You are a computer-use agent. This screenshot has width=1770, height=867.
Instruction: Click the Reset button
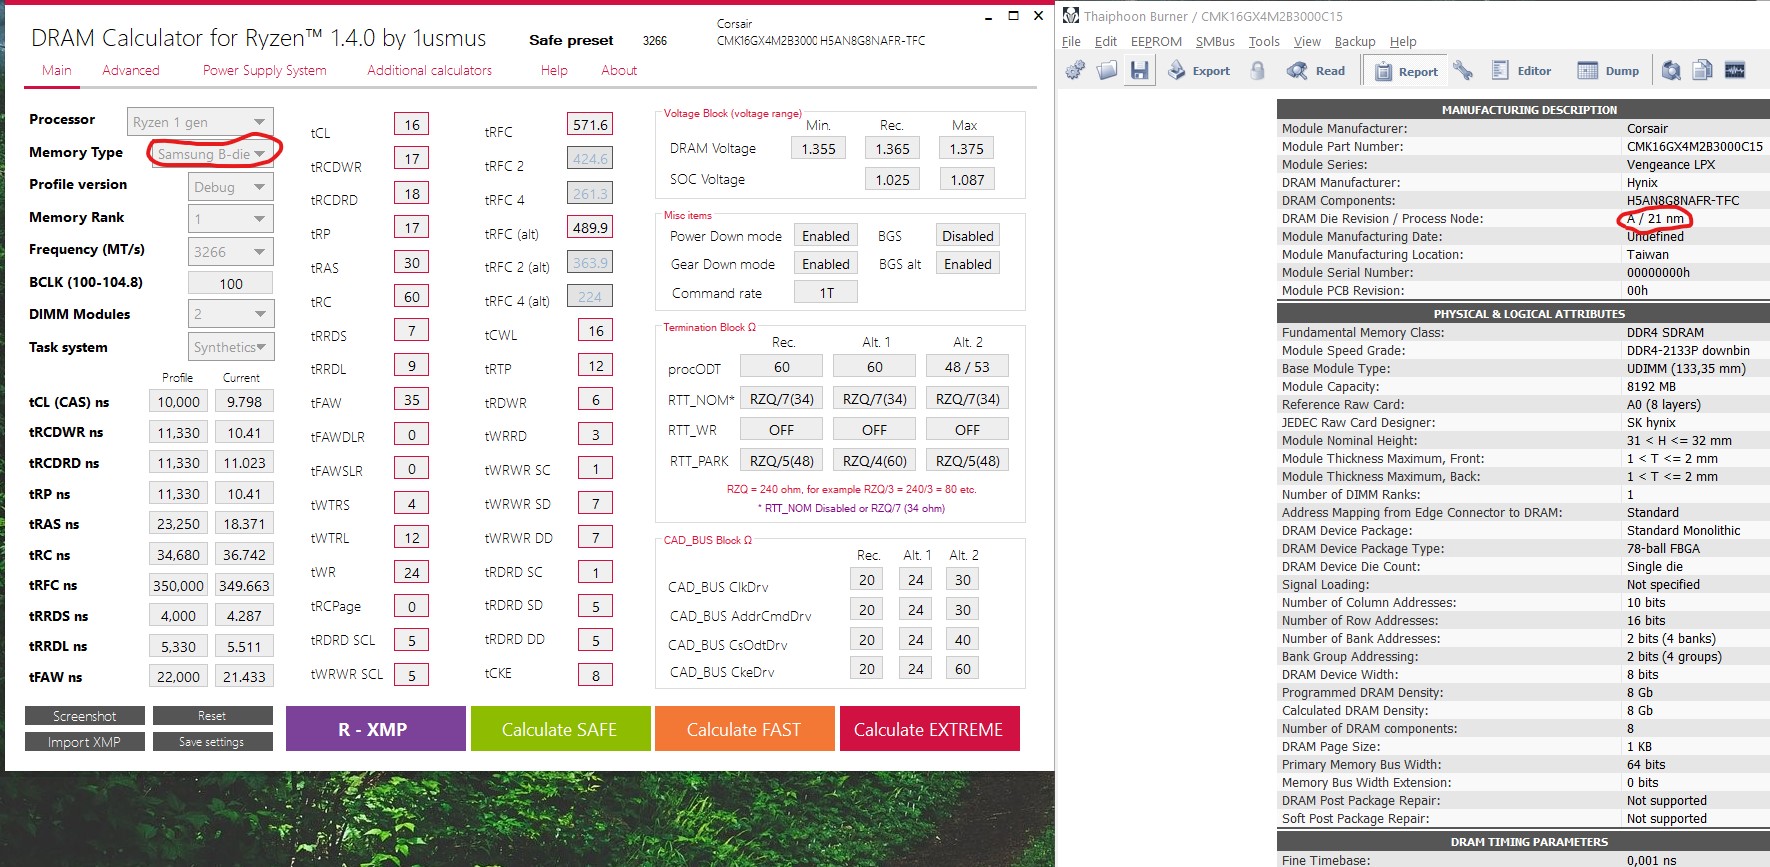click(x=212, y=716)
